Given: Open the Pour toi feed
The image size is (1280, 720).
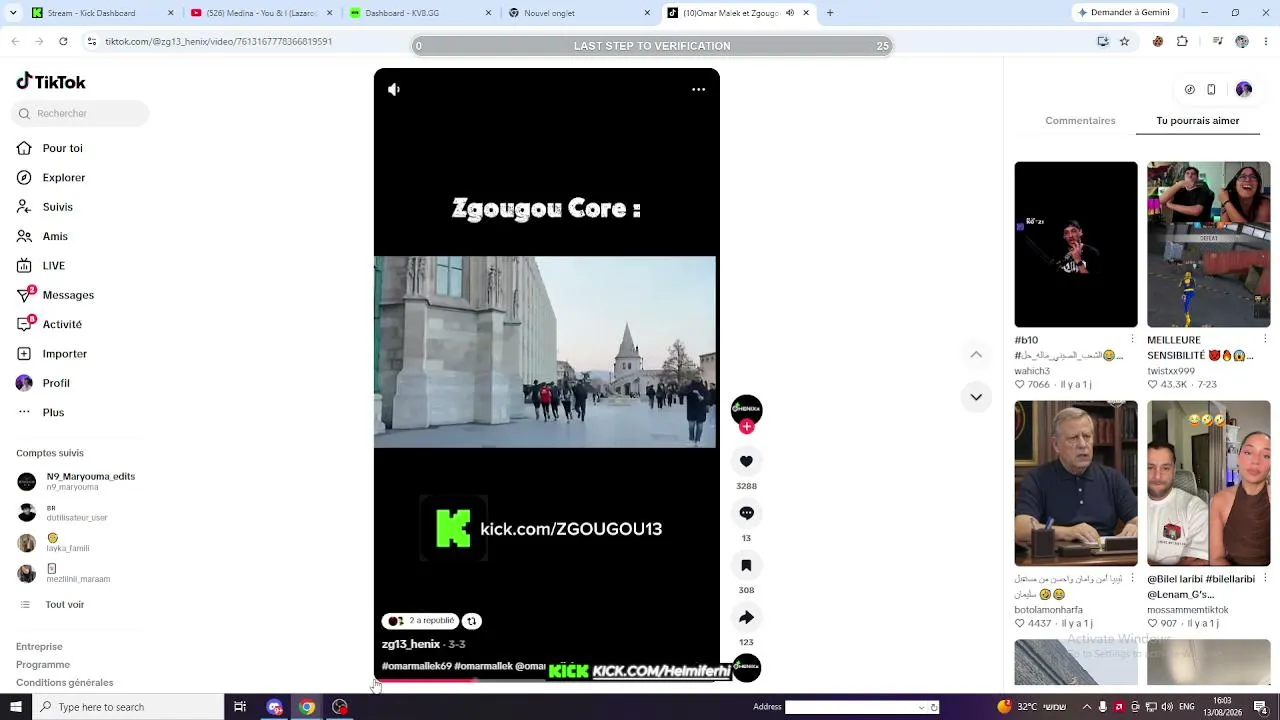Looking at the screenshot, I should (x=50, y=148).
